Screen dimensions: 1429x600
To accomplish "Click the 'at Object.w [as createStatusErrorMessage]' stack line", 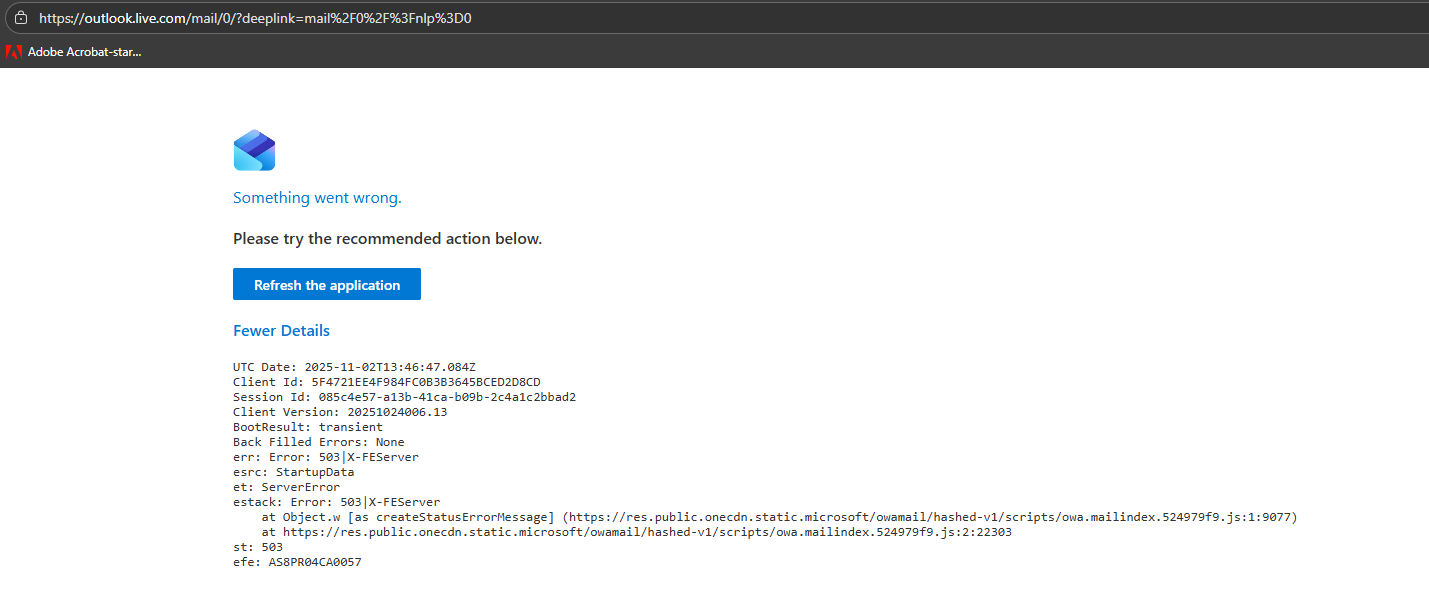I will coord(779,517).
